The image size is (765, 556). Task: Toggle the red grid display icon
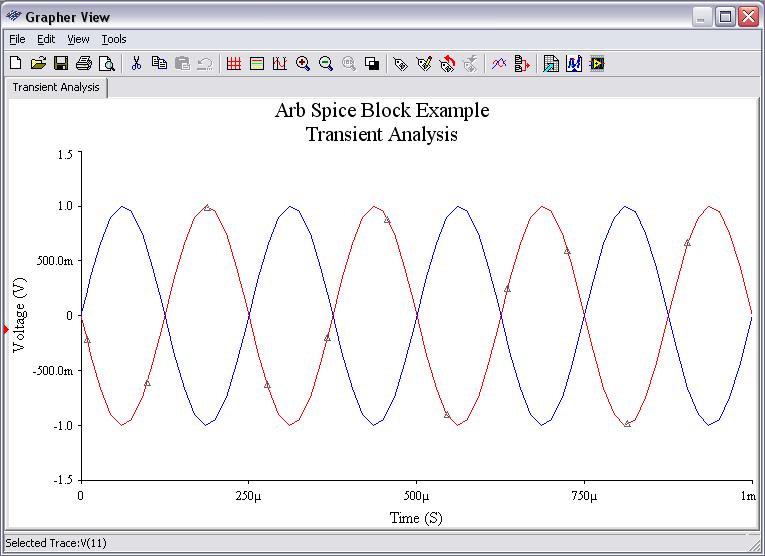[x=234, y=64]
